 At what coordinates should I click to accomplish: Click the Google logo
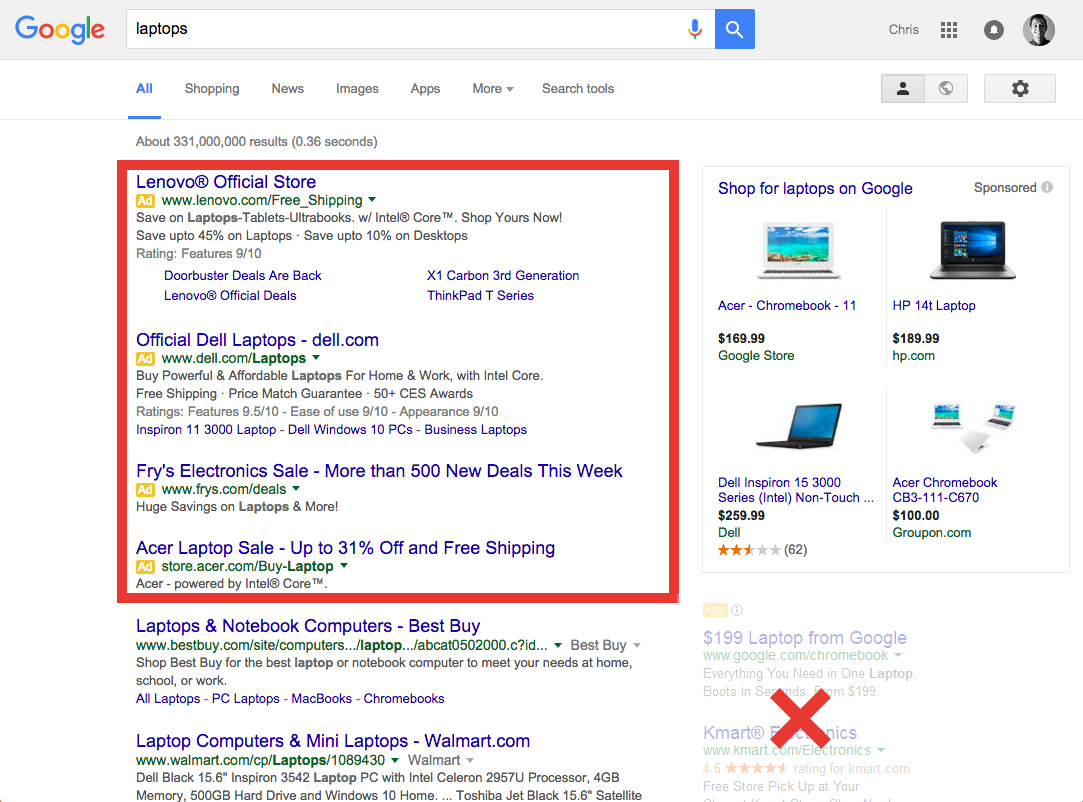[x=60, y=30]
